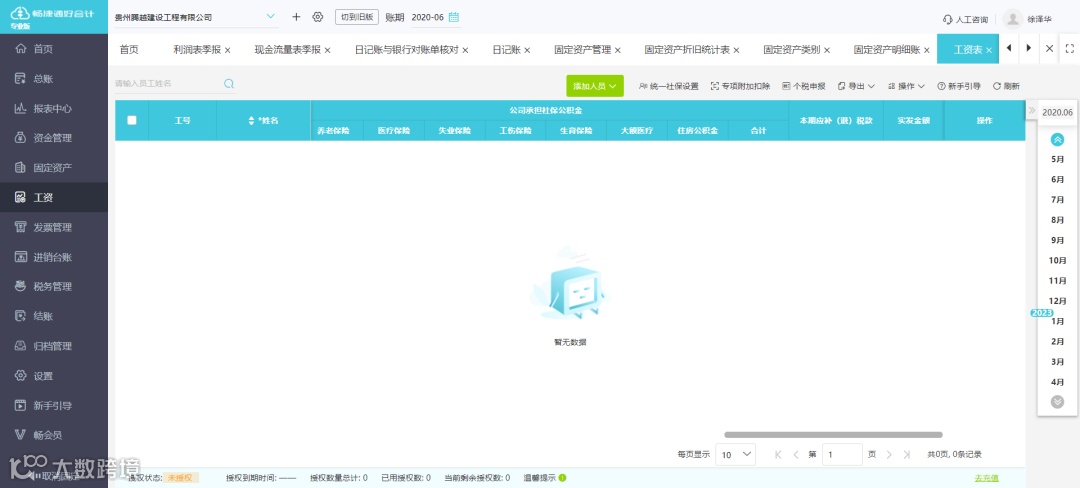Jump to first page in pagination

[x=778, y=454]
